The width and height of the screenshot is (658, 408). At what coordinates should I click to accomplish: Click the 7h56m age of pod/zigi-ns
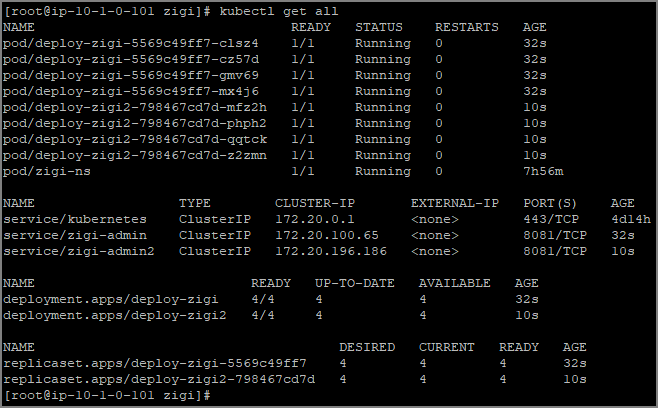[543, 171]
